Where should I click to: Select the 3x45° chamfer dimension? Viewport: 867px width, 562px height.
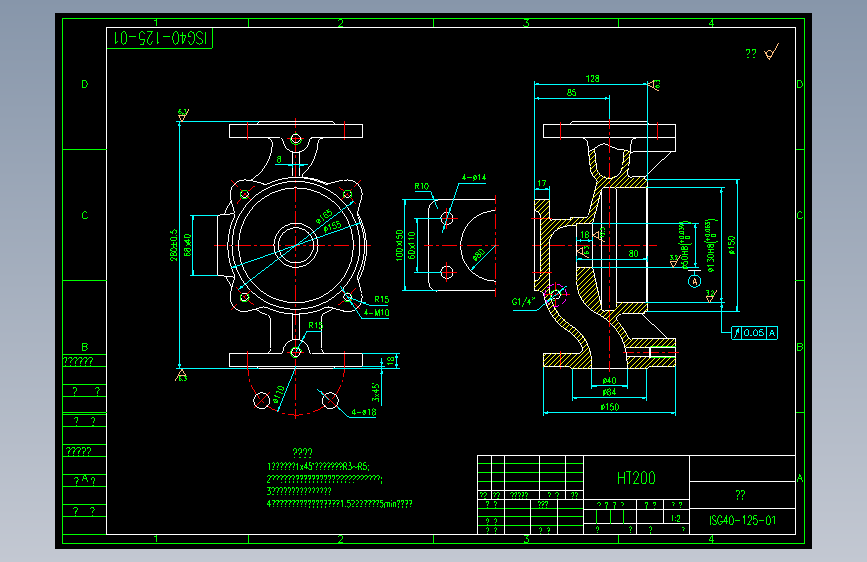(375, 392)
